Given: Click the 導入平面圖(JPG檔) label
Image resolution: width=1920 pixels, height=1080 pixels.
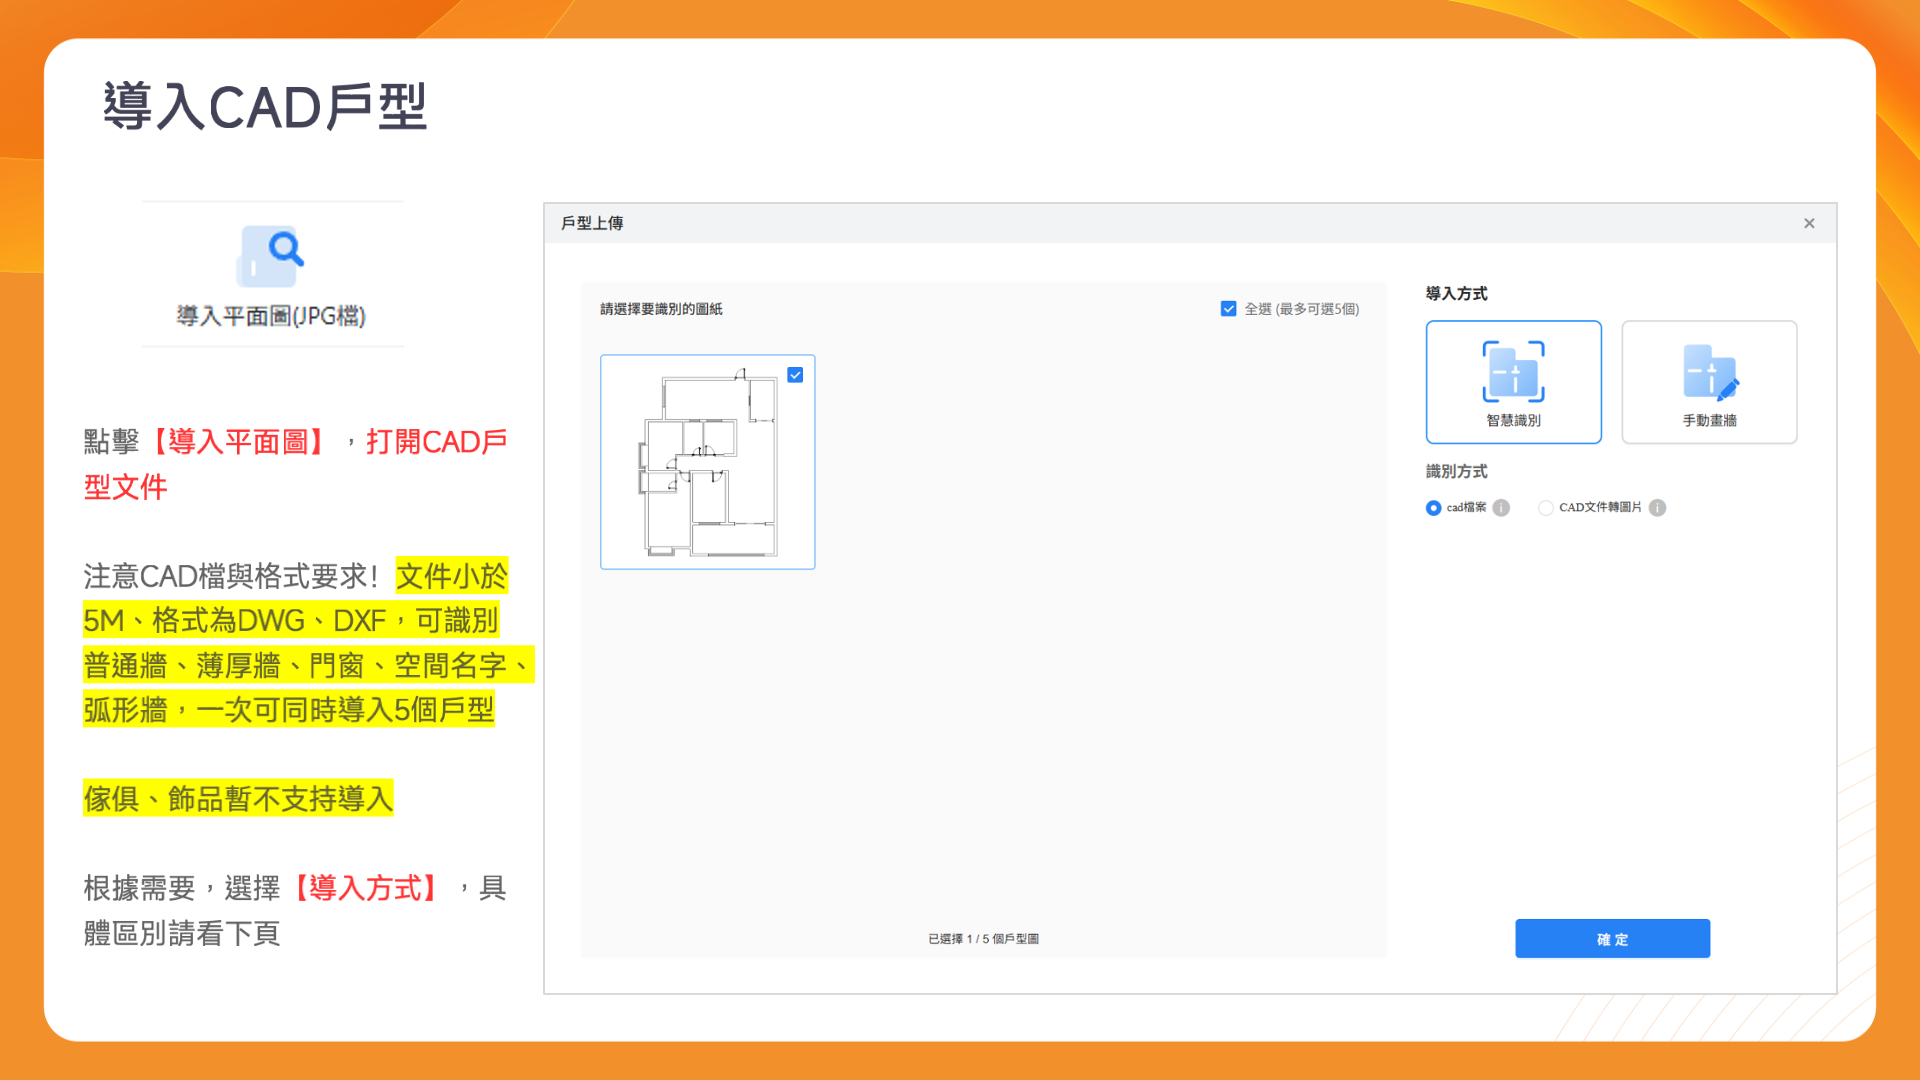Looking at the screenshot, I should 271,316.
